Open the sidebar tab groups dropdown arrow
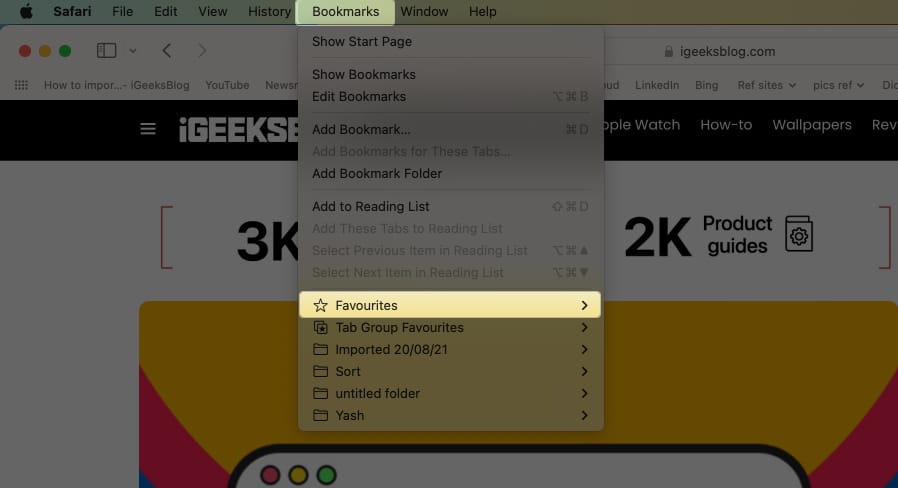Viewport: 898px width, 488px height. (133, 51)
